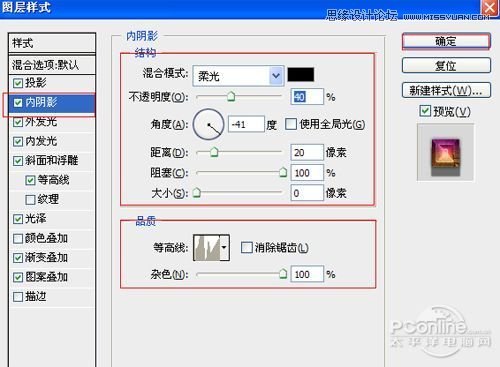This screenshot has width=500, height=367.
Task: Select the 样式 styles list header
Action: coord(52,43)
